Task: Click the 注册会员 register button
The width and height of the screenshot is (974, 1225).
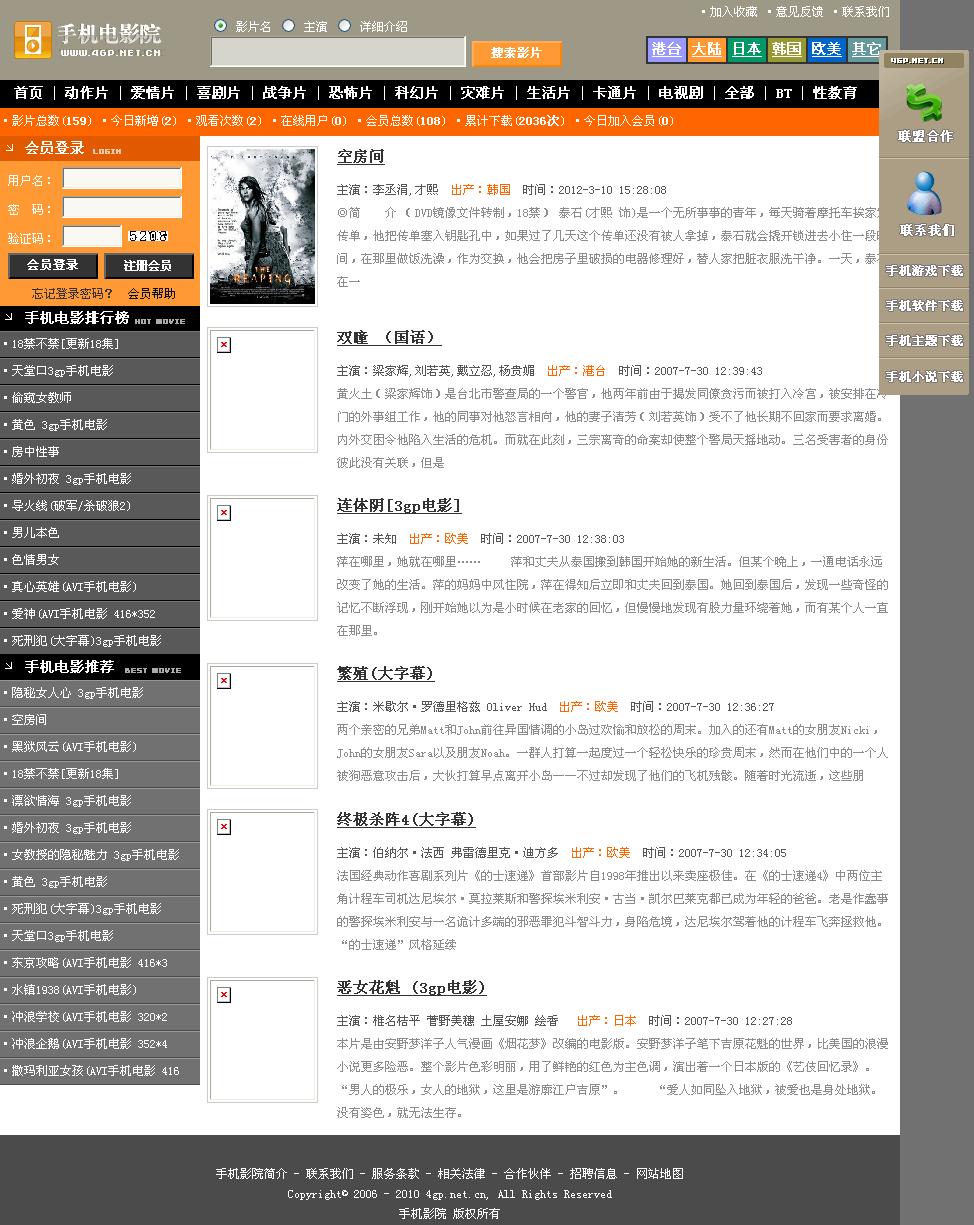Action: coord(147,266)
